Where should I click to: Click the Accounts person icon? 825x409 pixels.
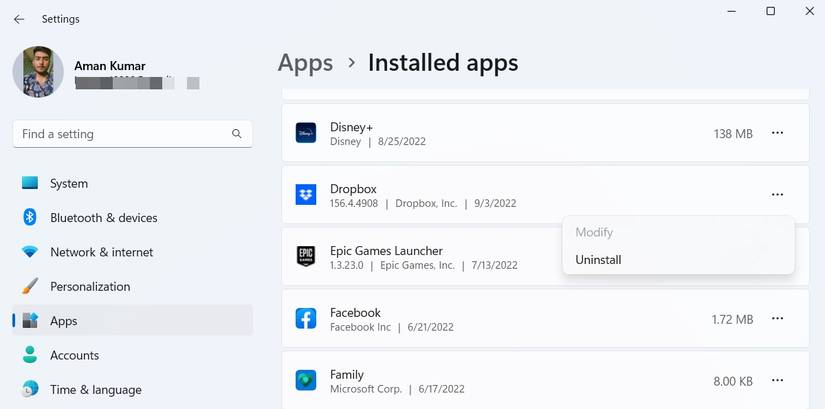[x=30, y=354]
